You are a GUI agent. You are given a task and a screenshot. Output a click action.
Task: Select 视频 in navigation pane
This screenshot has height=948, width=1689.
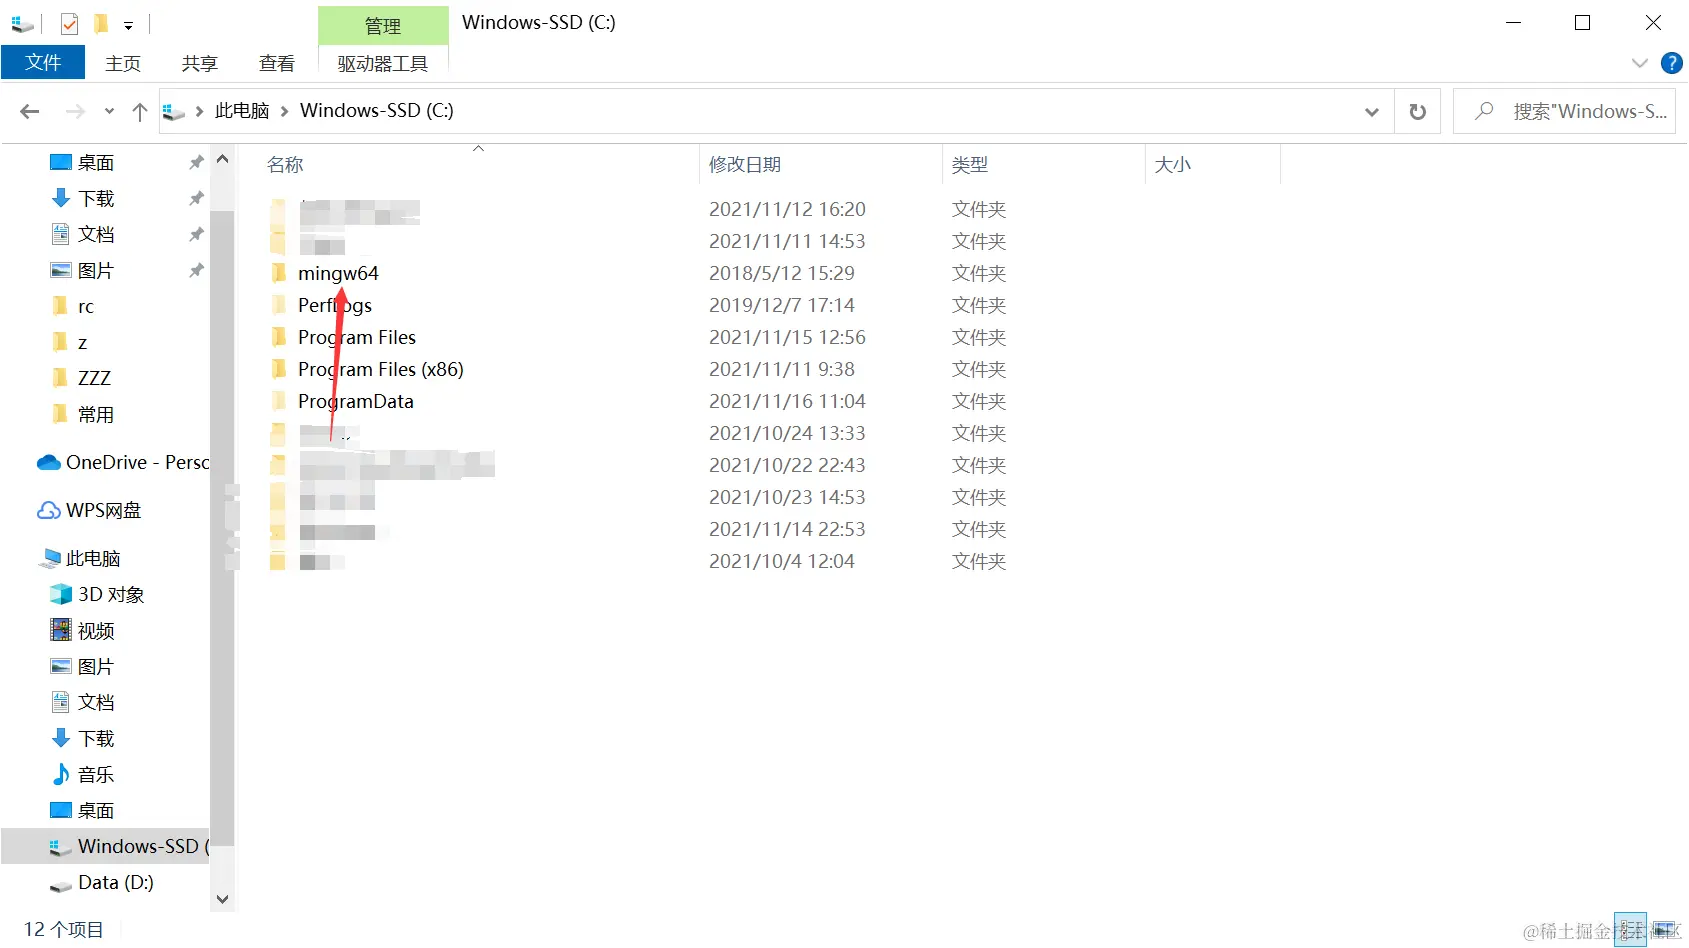(83, 630)
